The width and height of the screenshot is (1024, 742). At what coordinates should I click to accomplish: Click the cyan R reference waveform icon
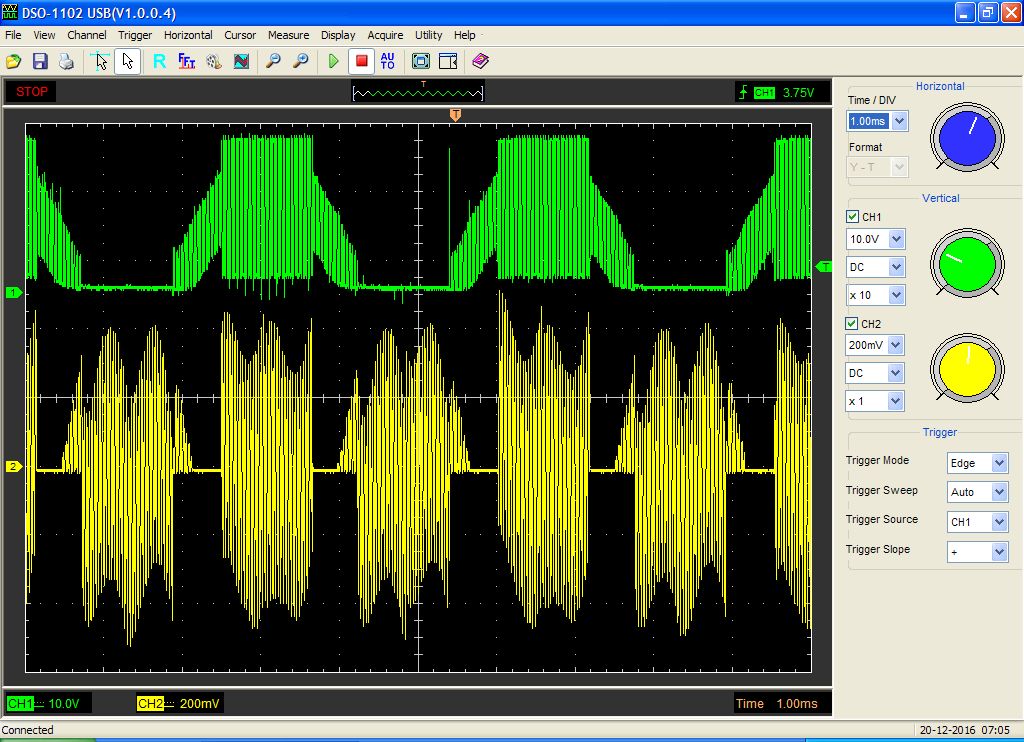pyautogui.click(x=159, y=61)
